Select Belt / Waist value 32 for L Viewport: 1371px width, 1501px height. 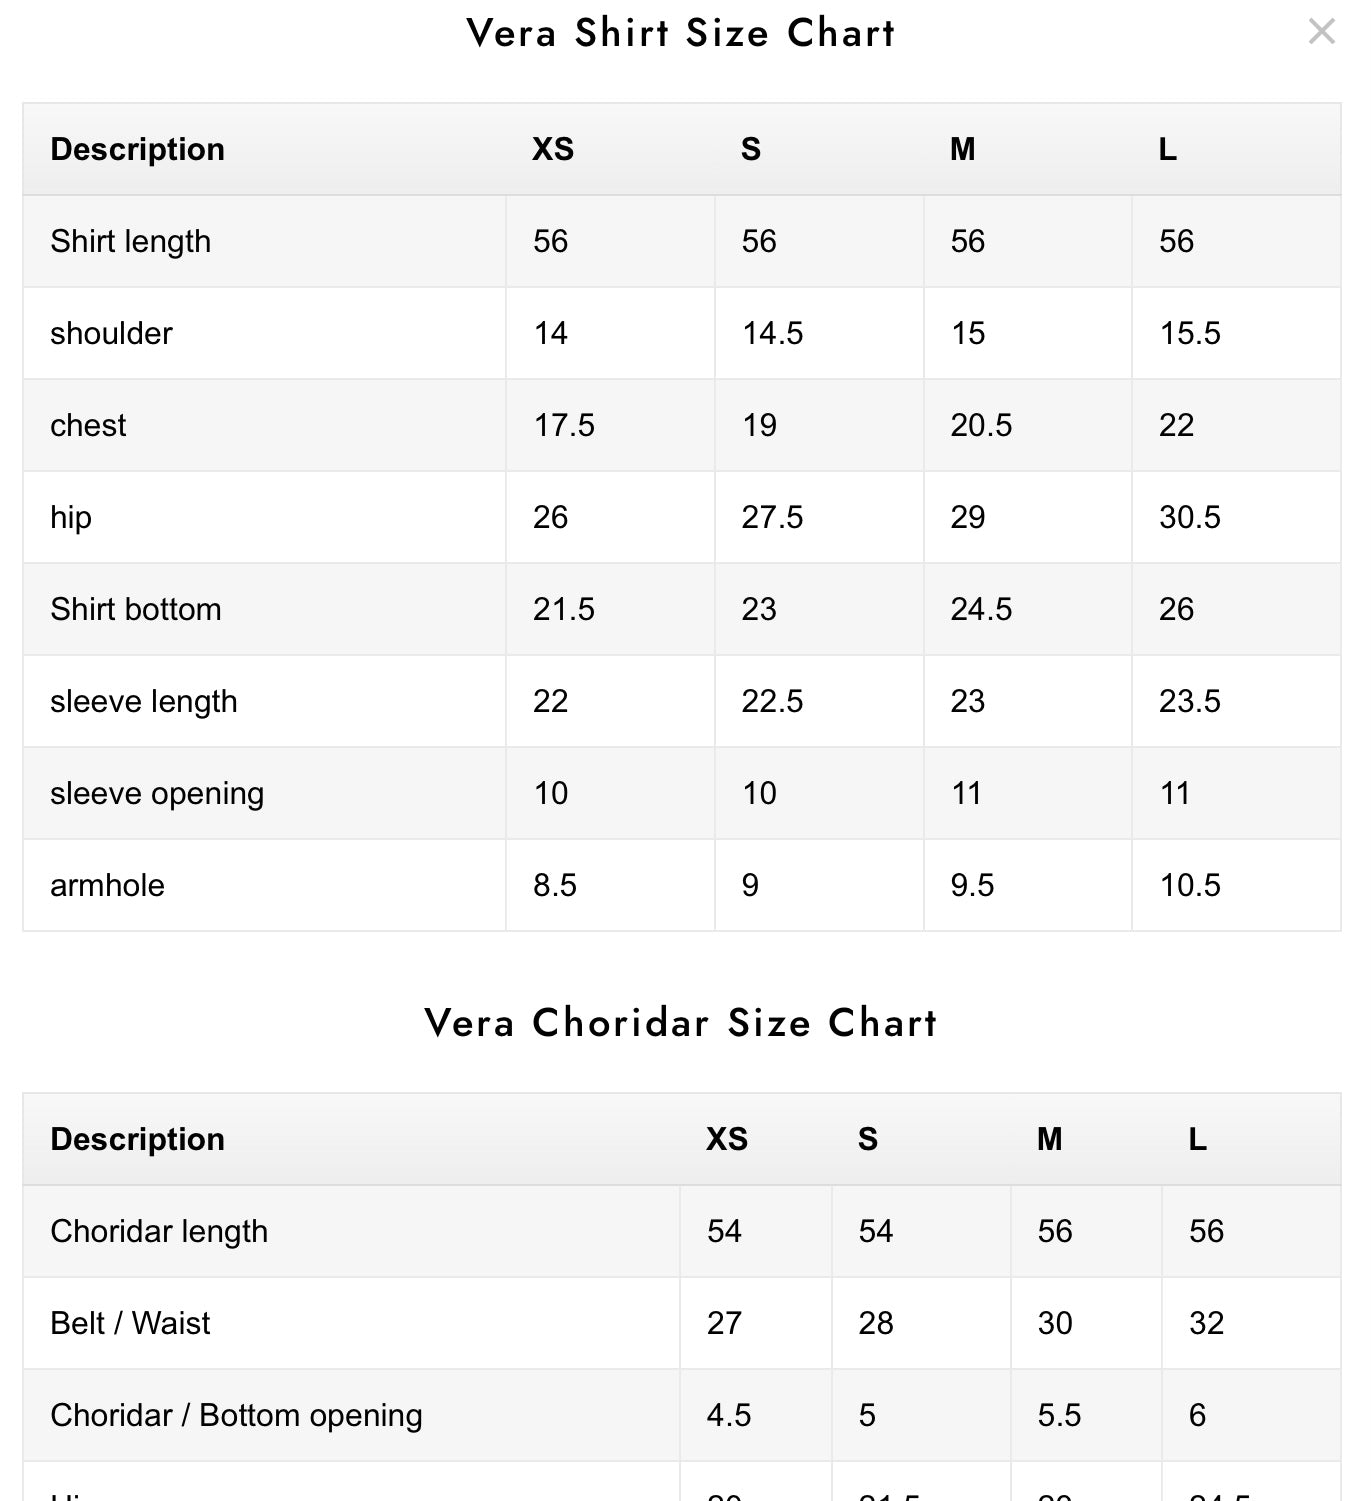pos(1206,1323)
